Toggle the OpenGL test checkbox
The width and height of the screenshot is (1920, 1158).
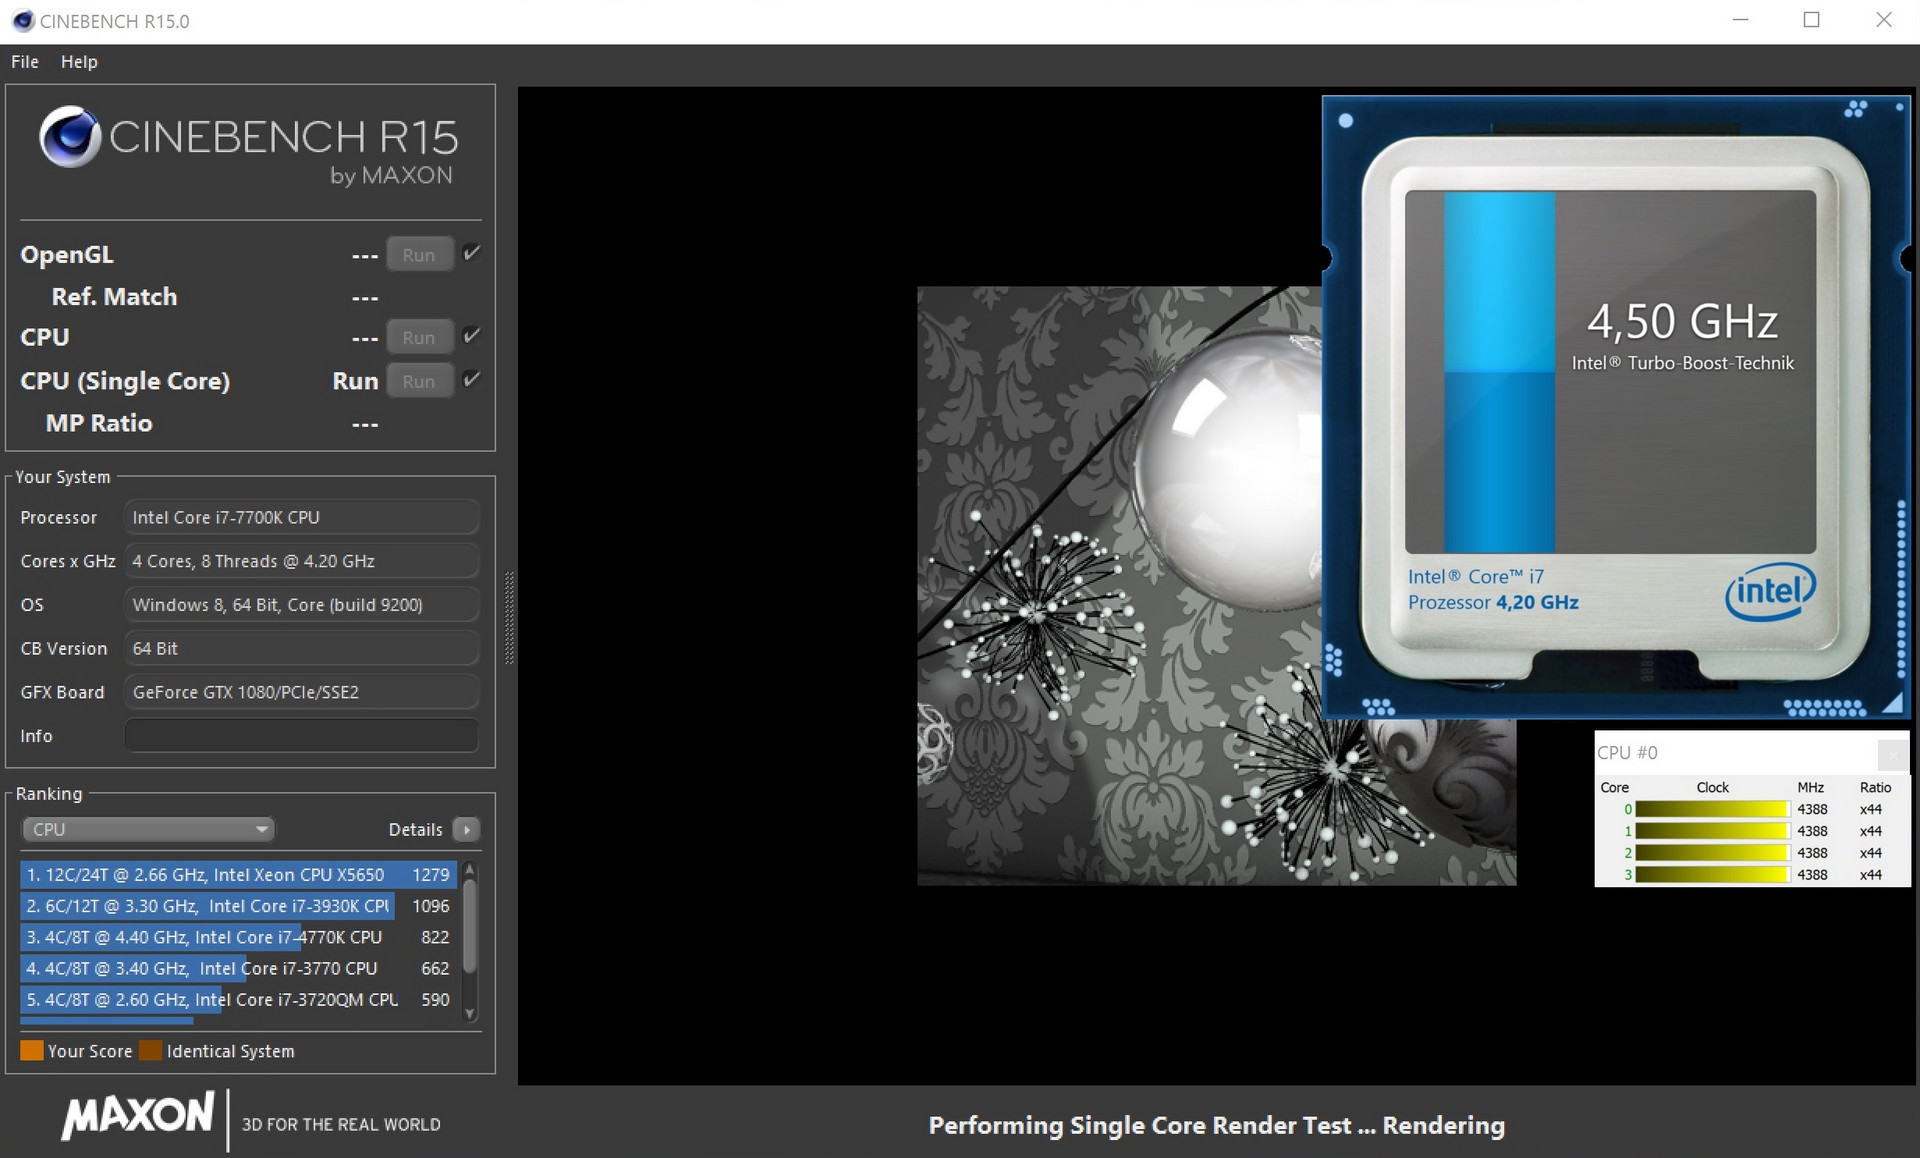coord(472,253)
